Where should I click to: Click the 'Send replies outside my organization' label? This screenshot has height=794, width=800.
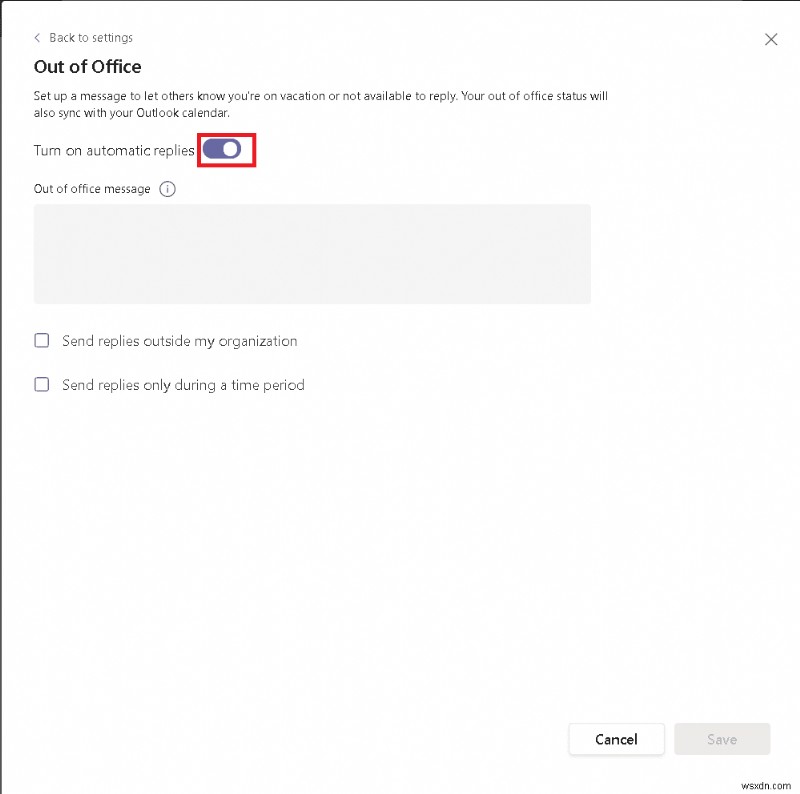[179, 341]
